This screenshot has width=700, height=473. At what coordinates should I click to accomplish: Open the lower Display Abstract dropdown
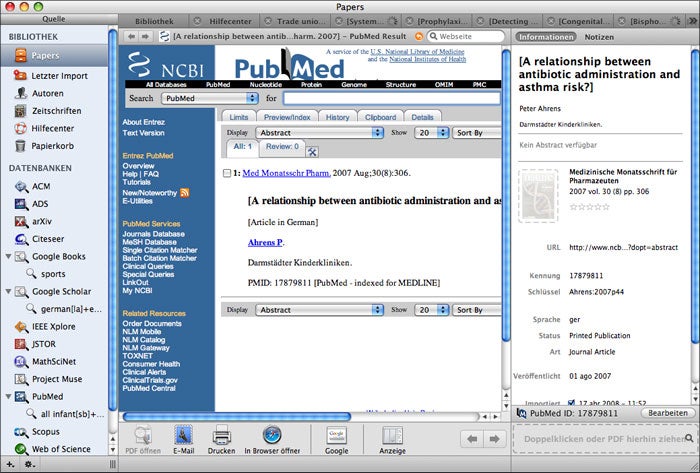[320, 310]
